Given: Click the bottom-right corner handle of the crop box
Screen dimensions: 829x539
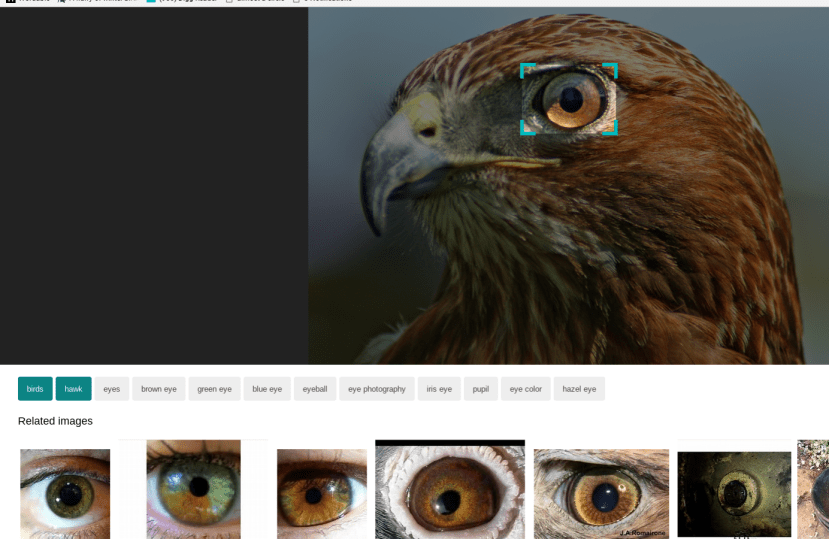Looking at the screenshot, I should coord(611,129).
